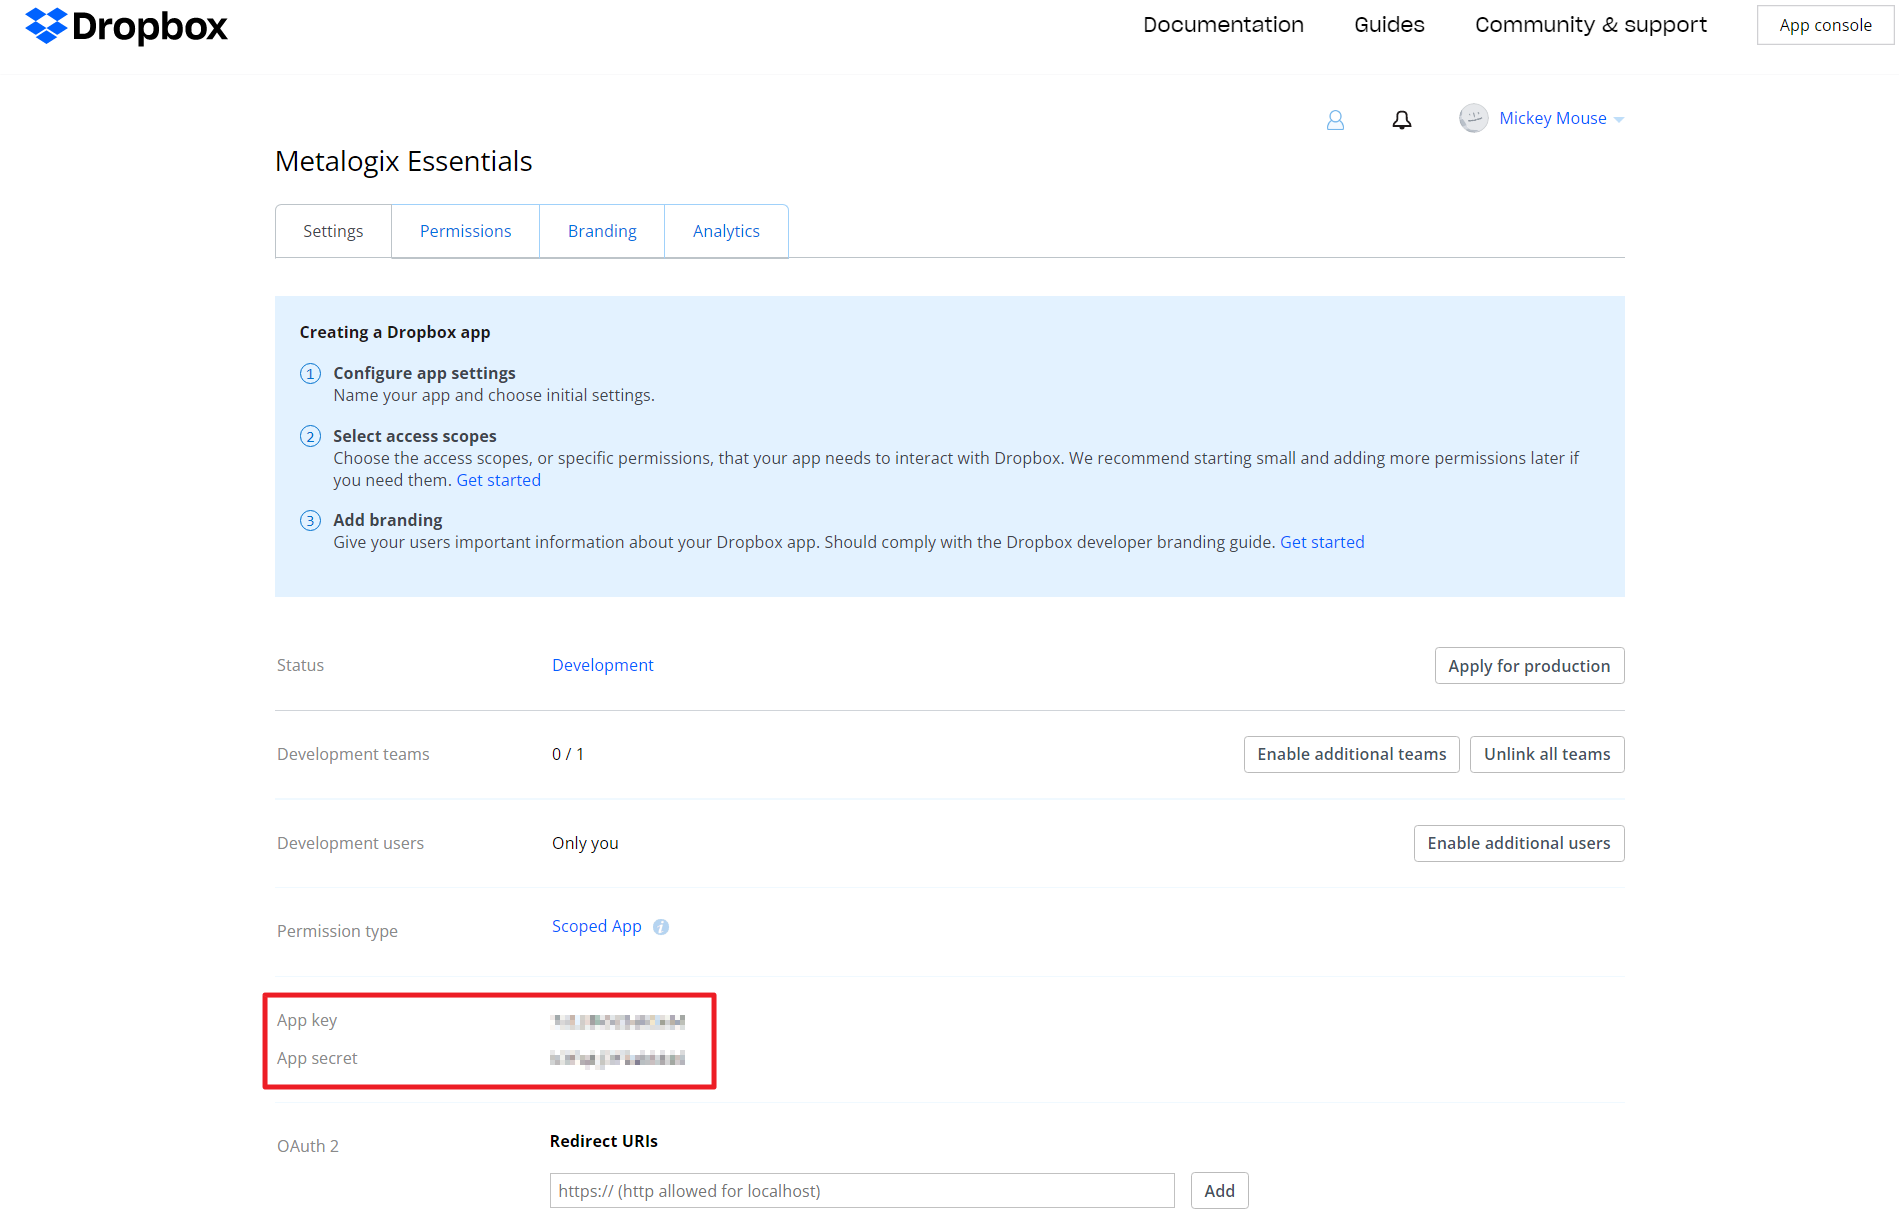The width and height of the screenshot is (1899, 1225).
Task: Click Get started under Select access scopes
Action: pos(498,480)
